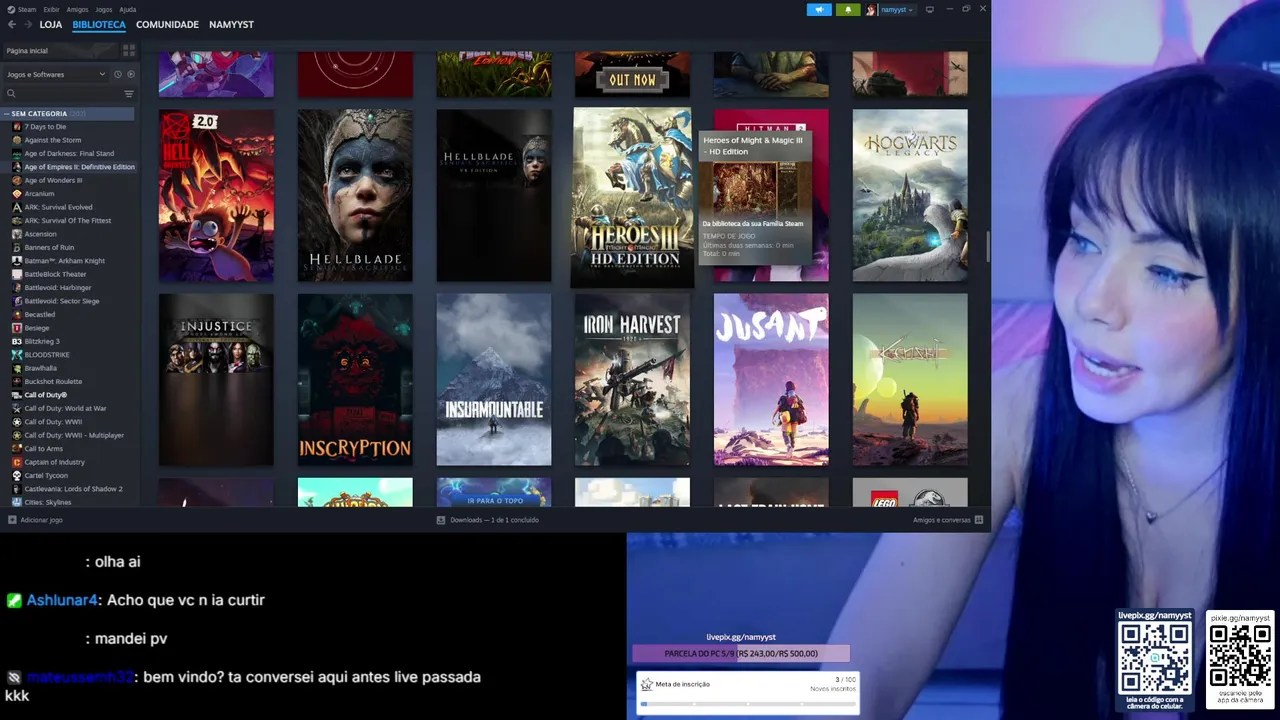1280x720 pixels.
Task: Expand the Jogos e Softwares dropdown
Action: click(x=55, y=74)
